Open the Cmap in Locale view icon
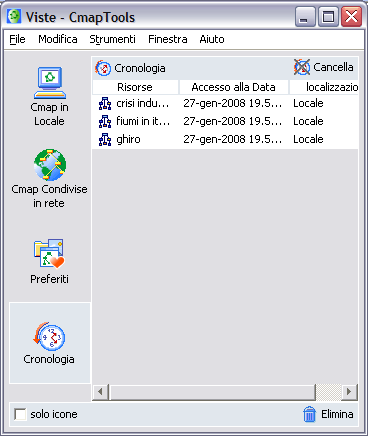Screen dimensions: 368x436 (50, 83)
